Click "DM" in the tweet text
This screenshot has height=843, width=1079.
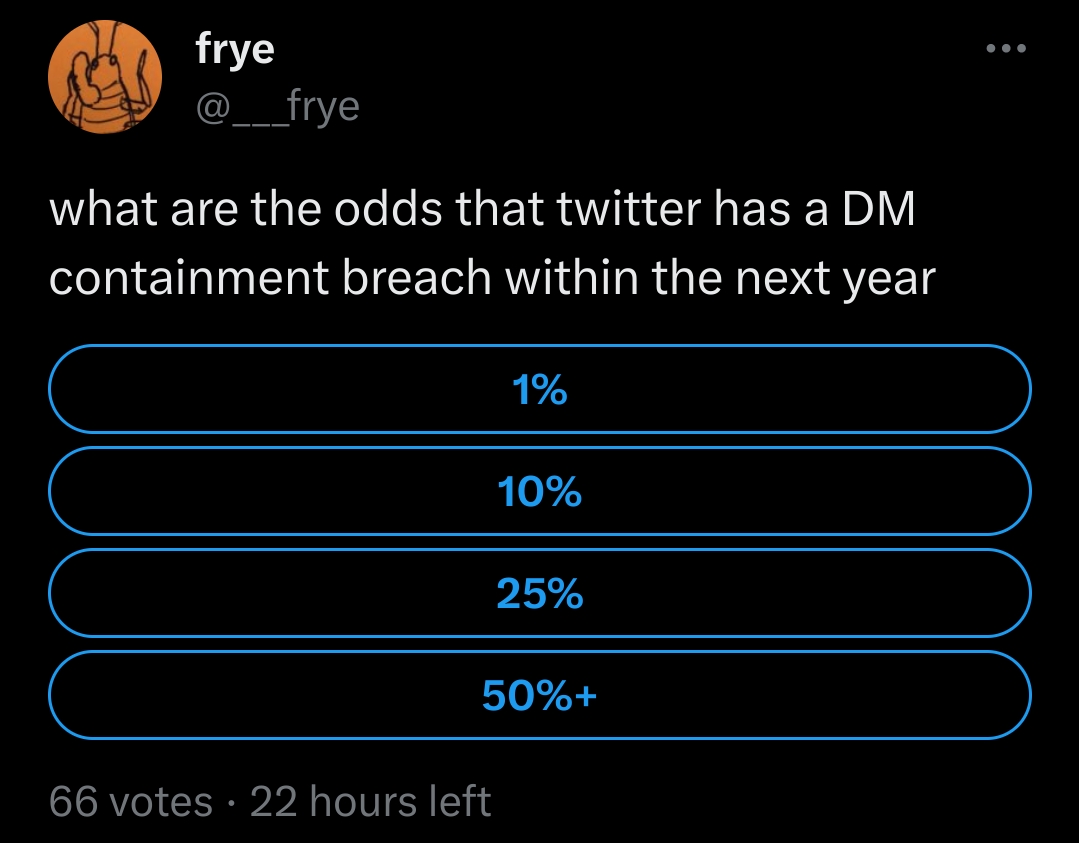[x=879, y=211]
